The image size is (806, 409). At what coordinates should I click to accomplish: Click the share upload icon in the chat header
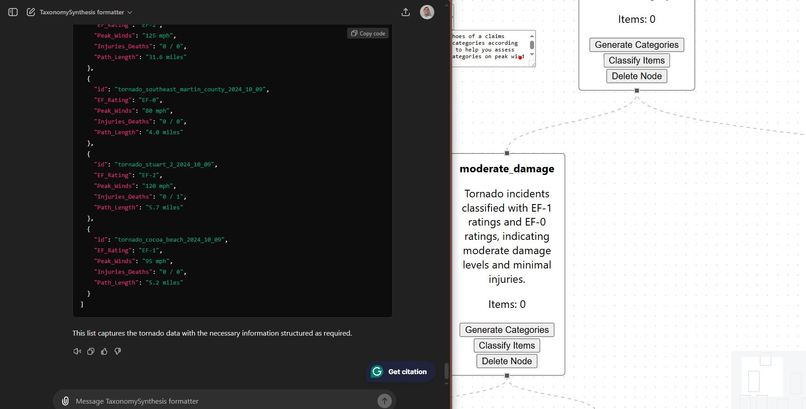click(406, 12)
